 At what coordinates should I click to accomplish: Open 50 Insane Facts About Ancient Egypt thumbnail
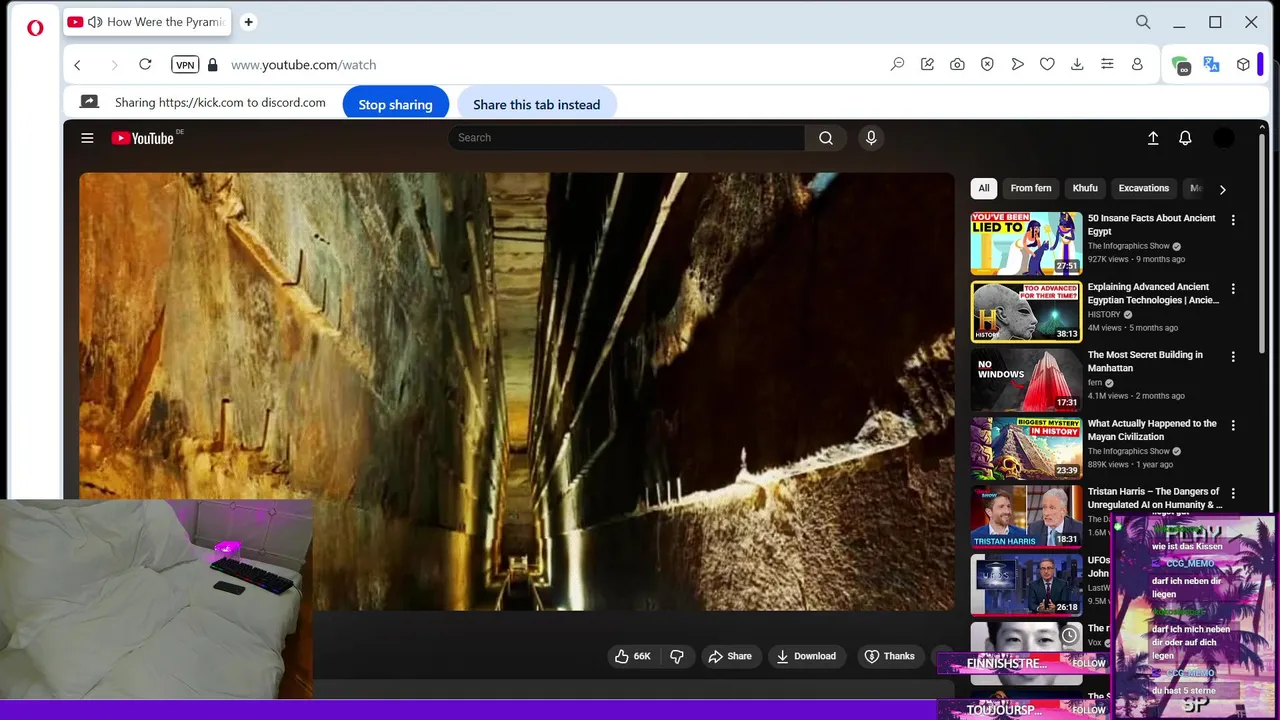[1026, 243]
